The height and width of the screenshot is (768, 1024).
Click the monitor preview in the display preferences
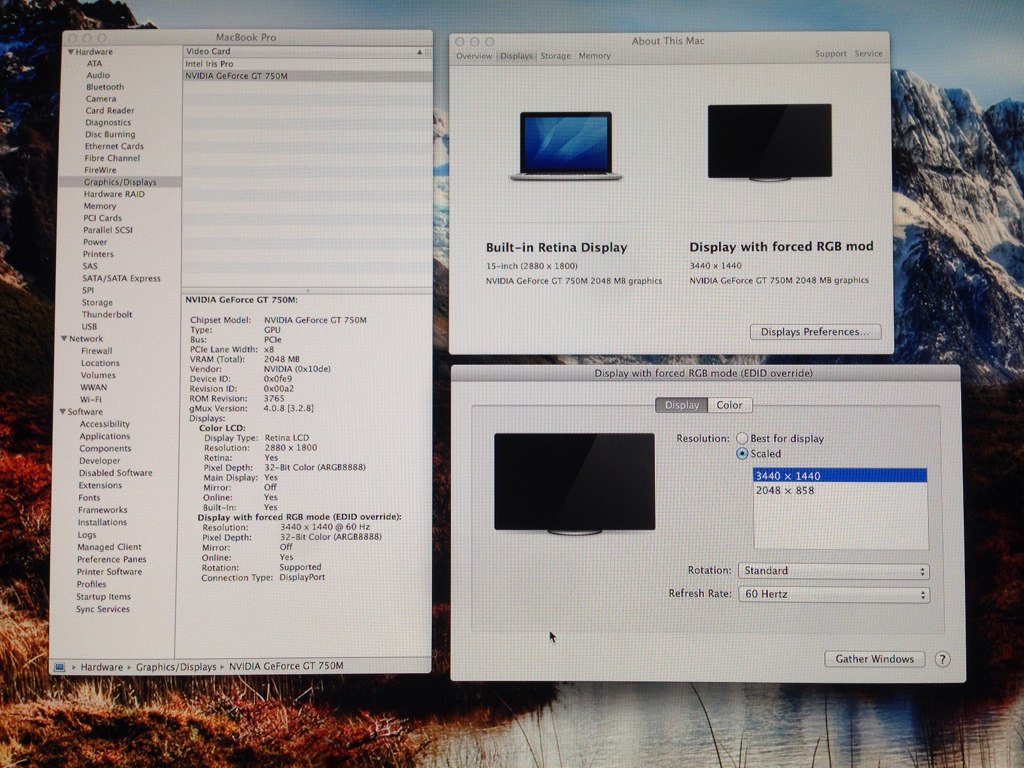coord(575,483)
